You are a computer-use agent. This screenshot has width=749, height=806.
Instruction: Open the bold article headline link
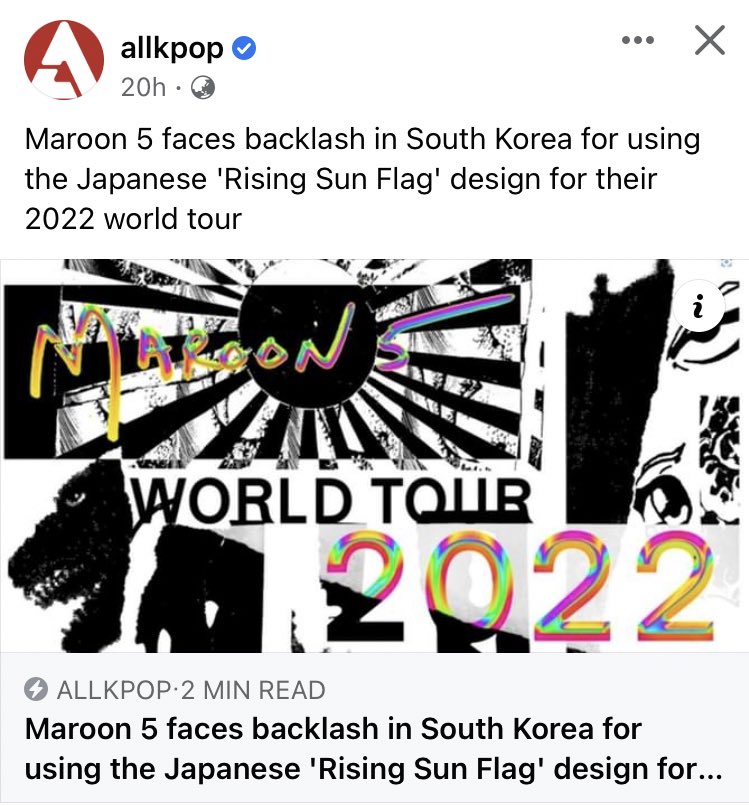[x=373, y=749]
